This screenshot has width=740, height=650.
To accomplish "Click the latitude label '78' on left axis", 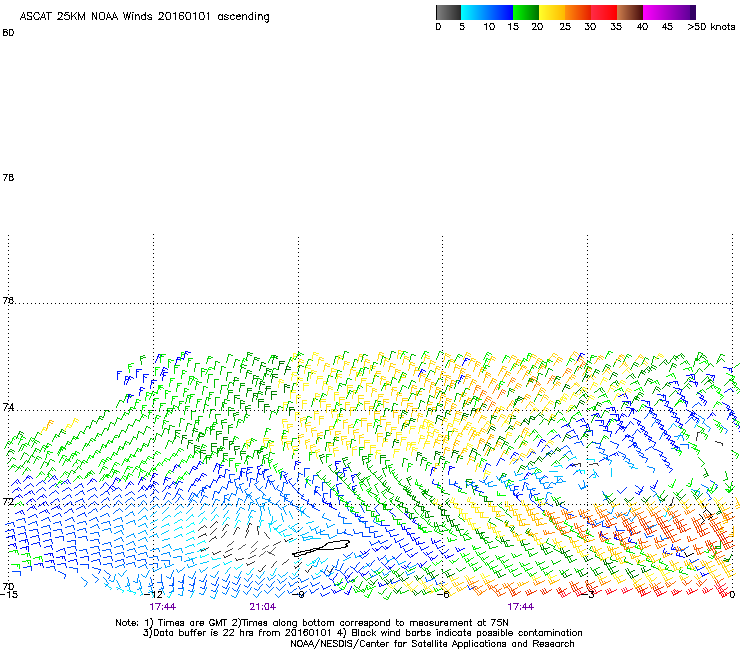I will tap(8, 177).
